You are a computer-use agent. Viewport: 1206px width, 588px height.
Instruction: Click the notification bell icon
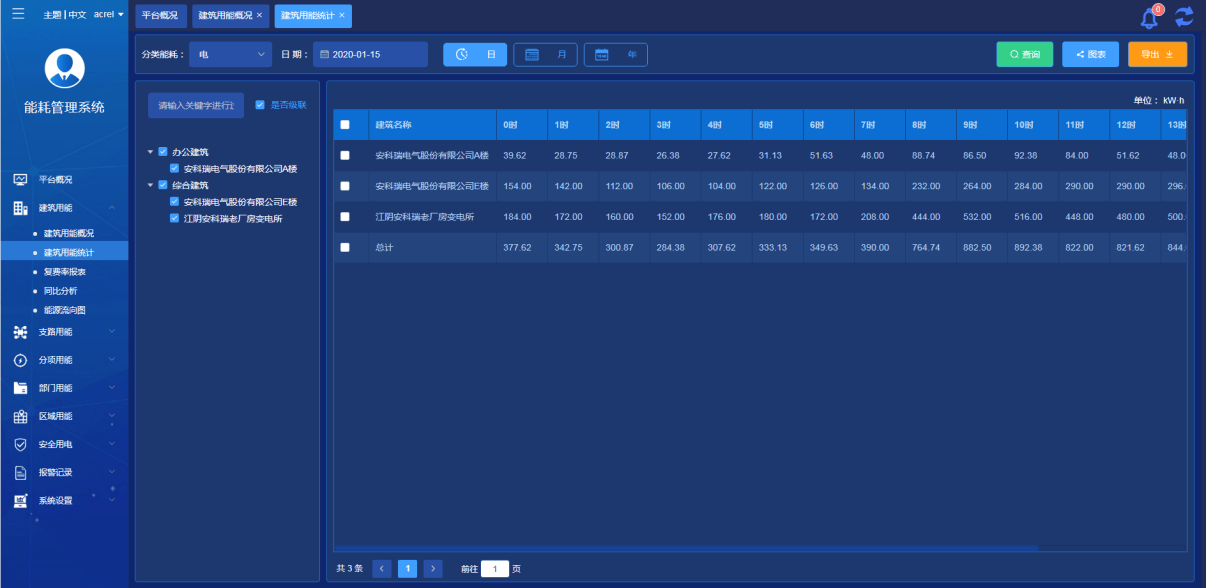(x=1149, y=17)
